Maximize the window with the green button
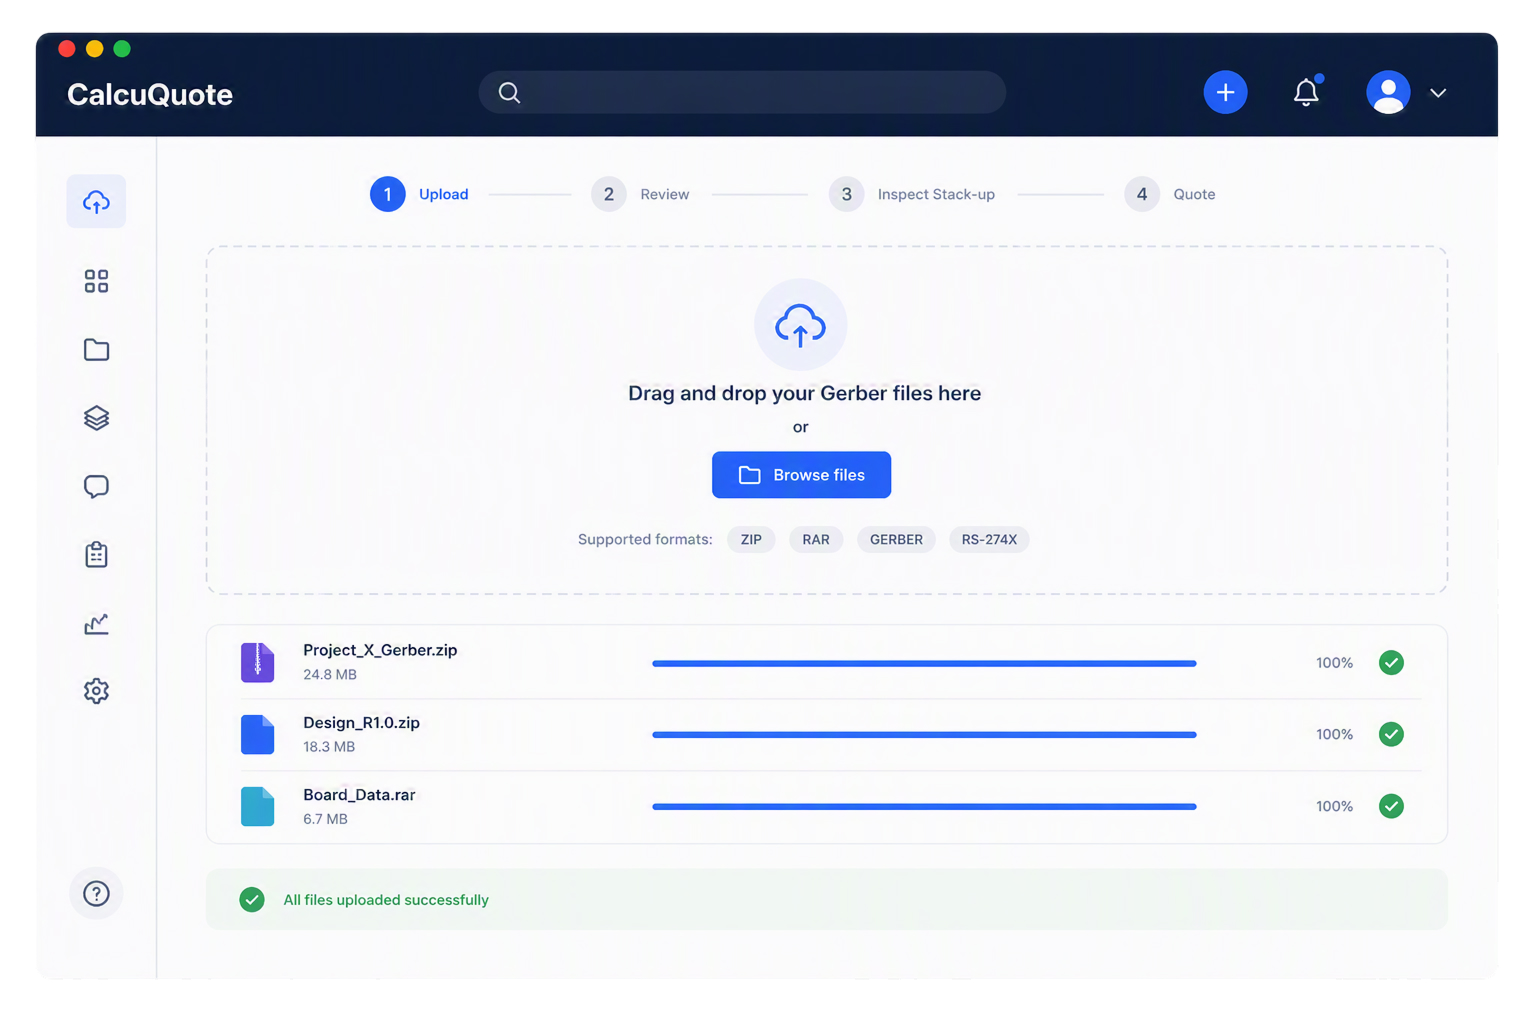1536x1024 pixels. [x=122, y=48]
